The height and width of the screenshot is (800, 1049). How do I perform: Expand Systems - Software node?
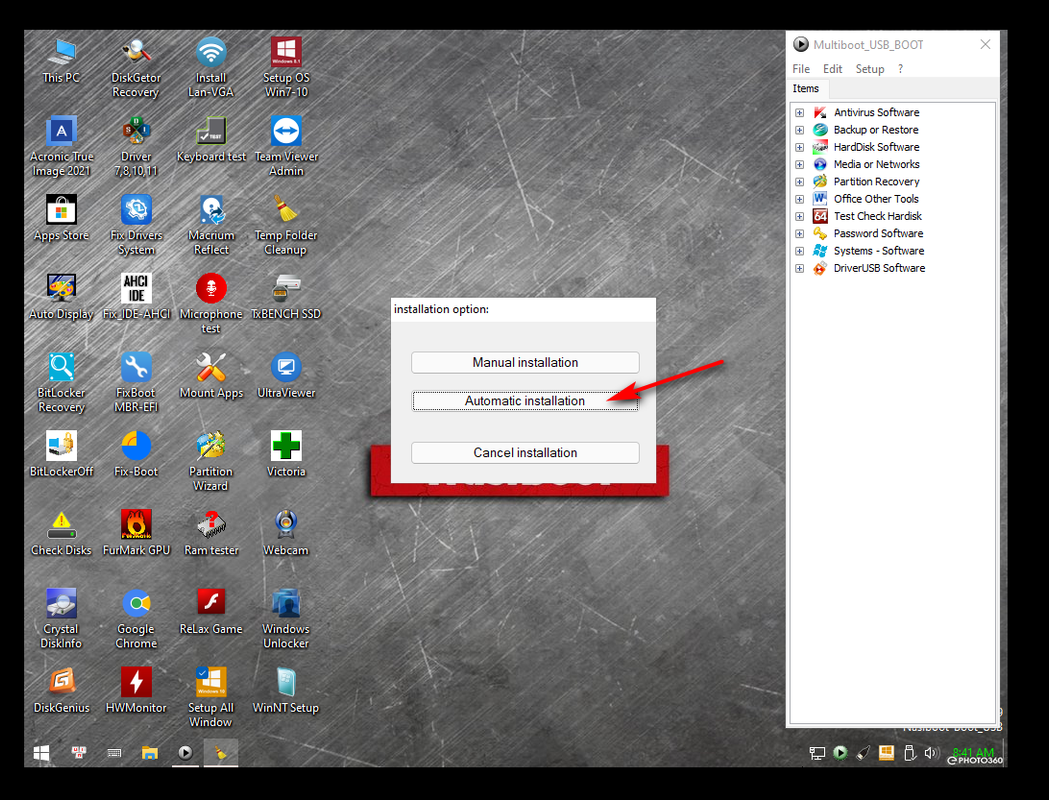click(799, 252)
